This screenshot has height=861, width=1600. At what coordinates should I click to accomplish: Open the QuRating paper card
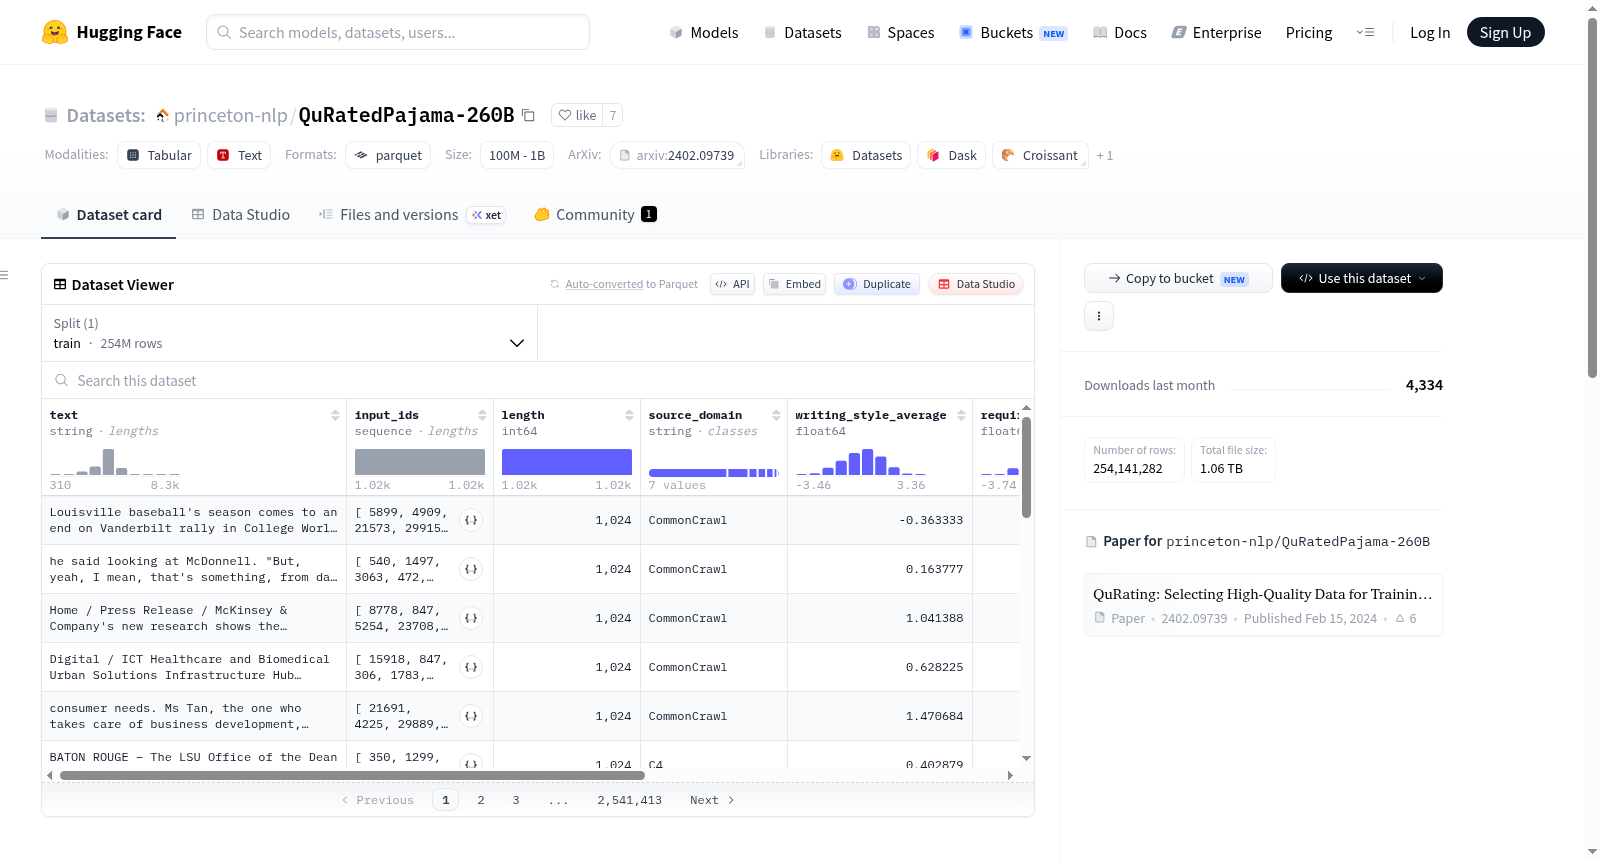coord(1263,605)
